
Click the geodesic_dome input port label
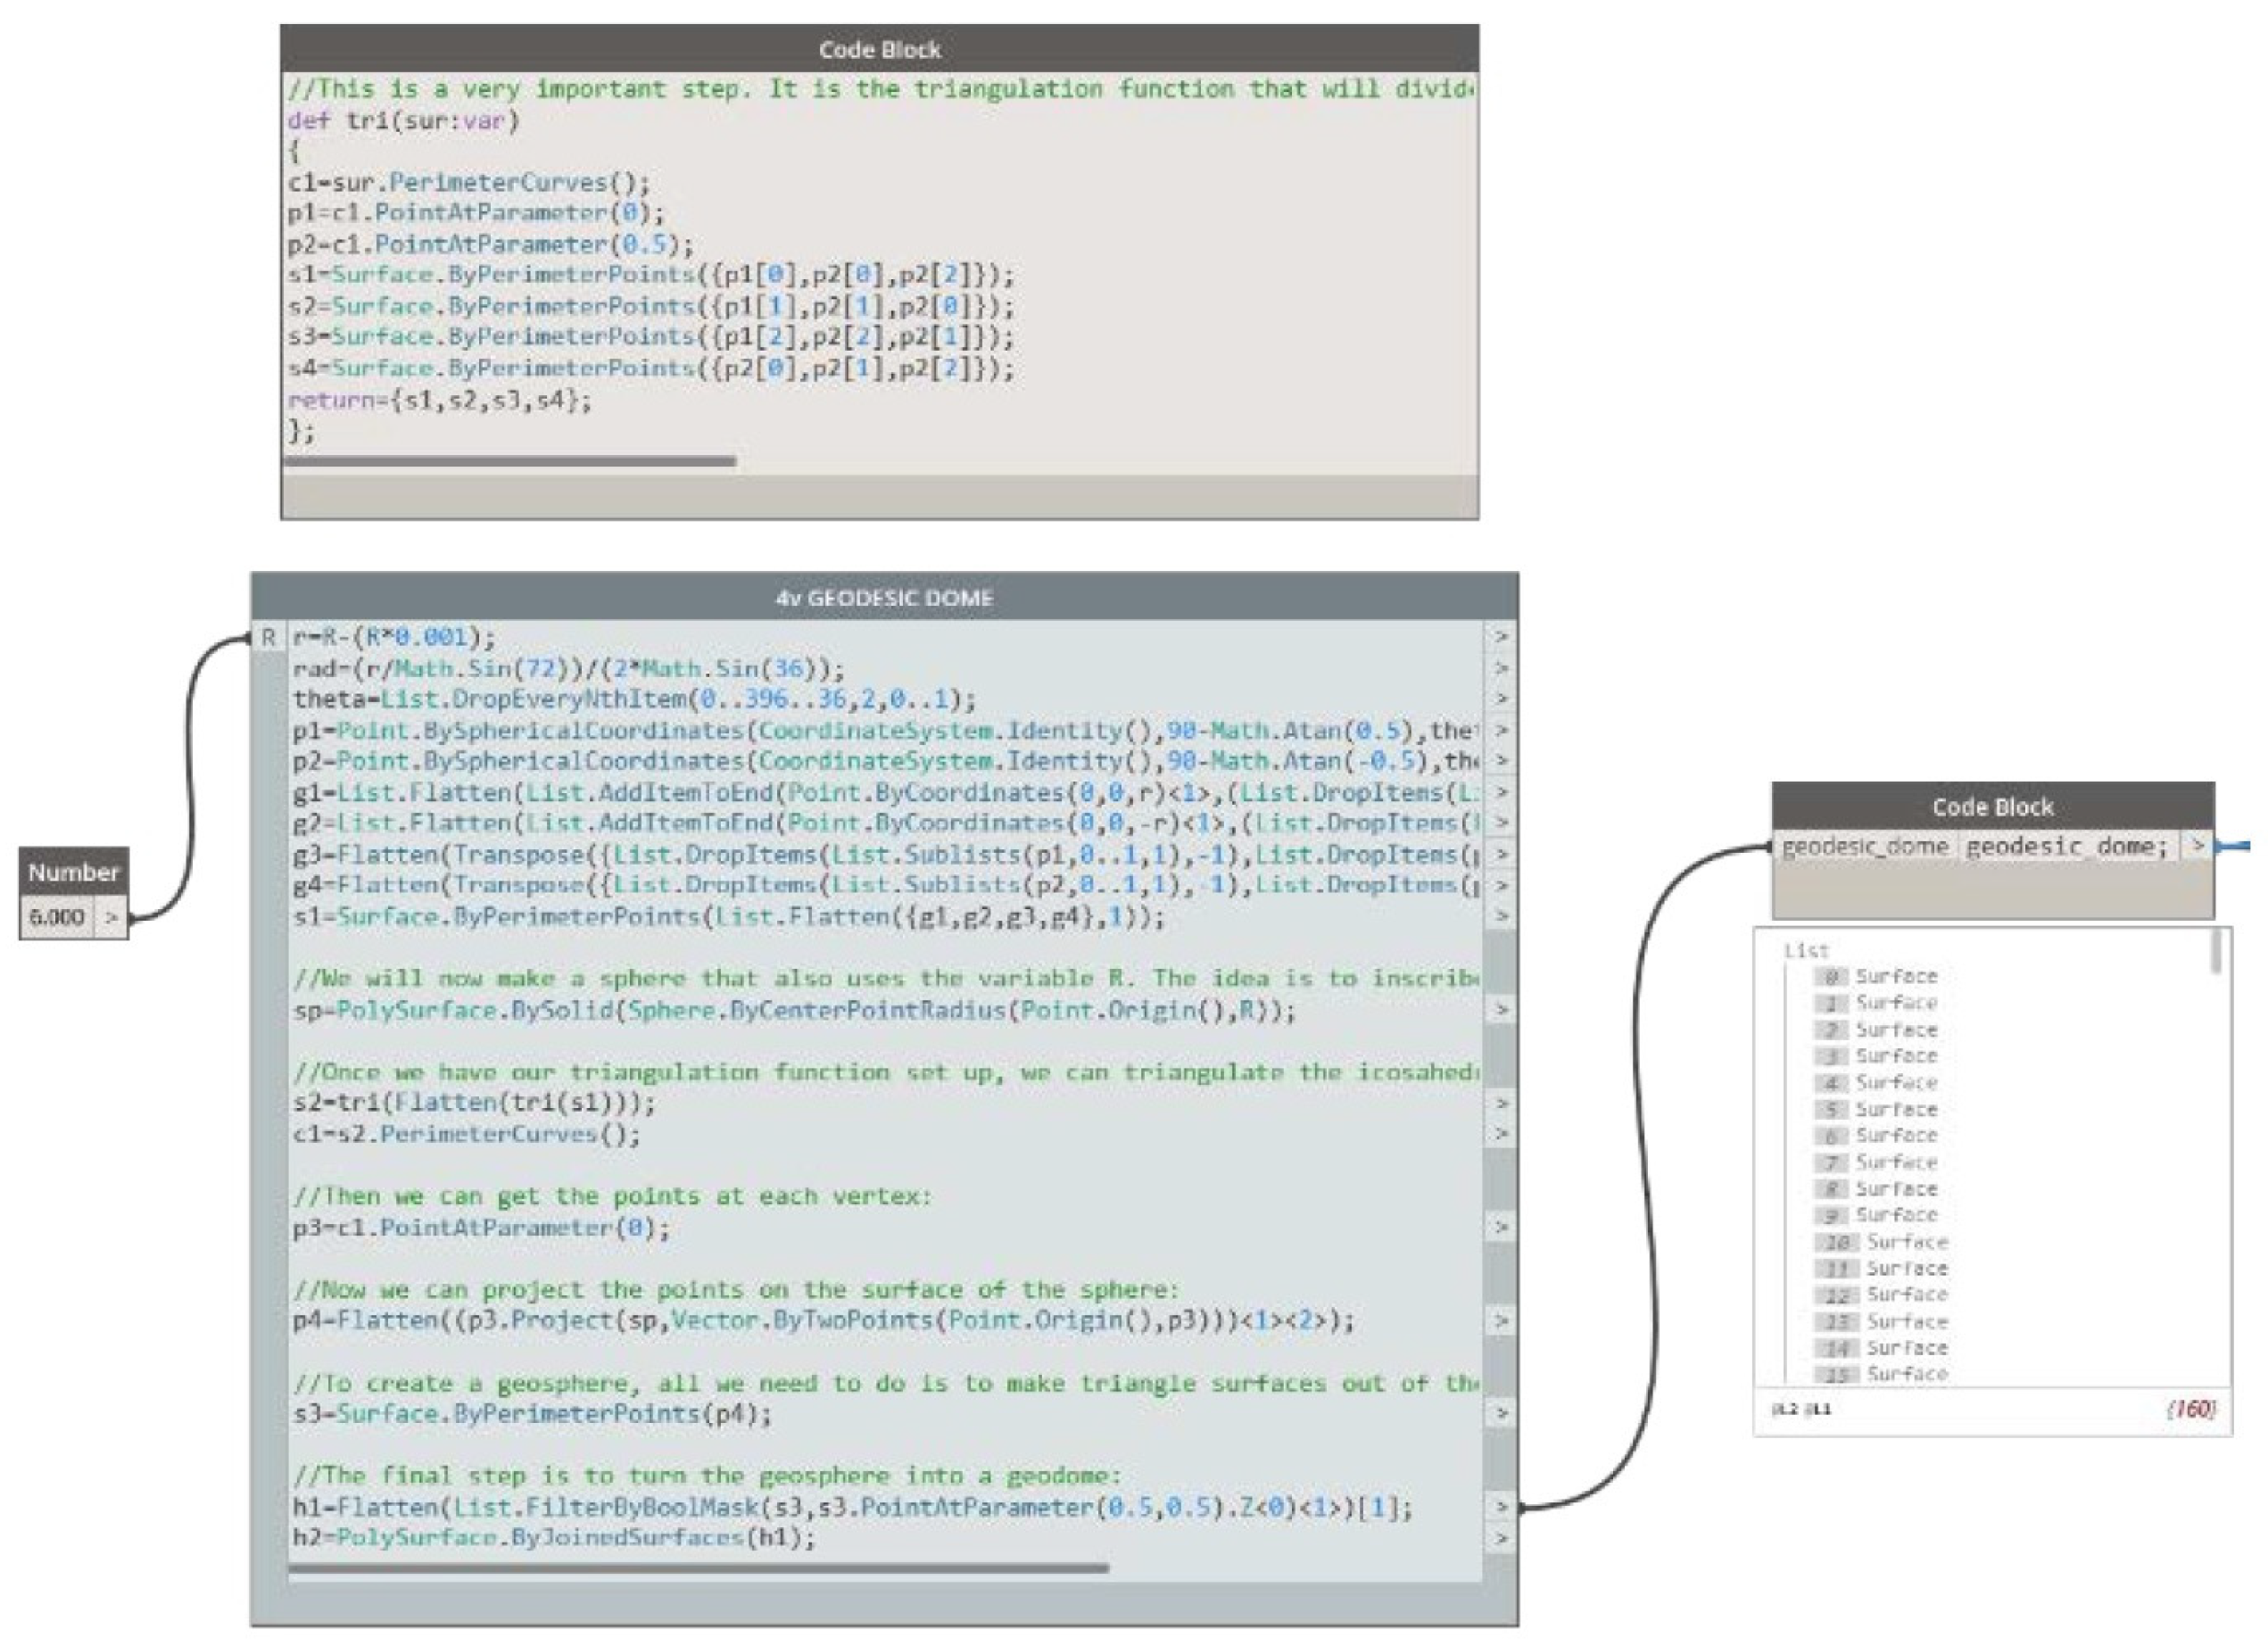[1864, 847]
